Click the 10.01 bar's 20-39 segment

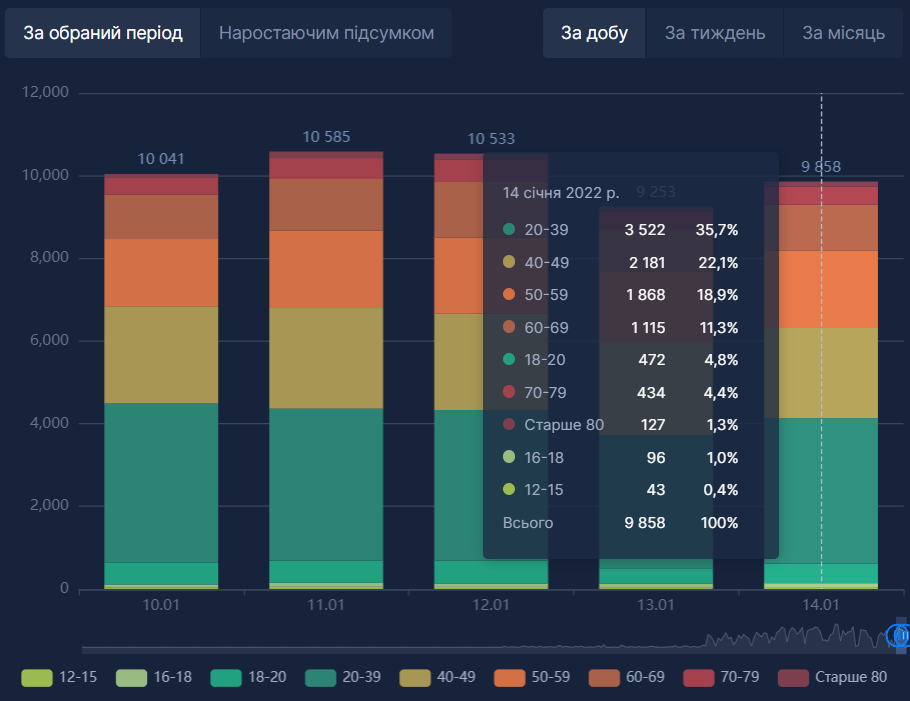pos(161,482)
